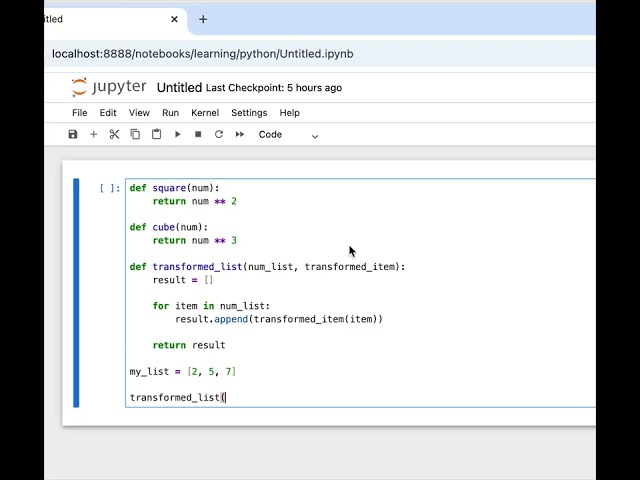Restart the kernel with the circular arrow
Viewport: 640px width, 480px height.
coord(219,134)
